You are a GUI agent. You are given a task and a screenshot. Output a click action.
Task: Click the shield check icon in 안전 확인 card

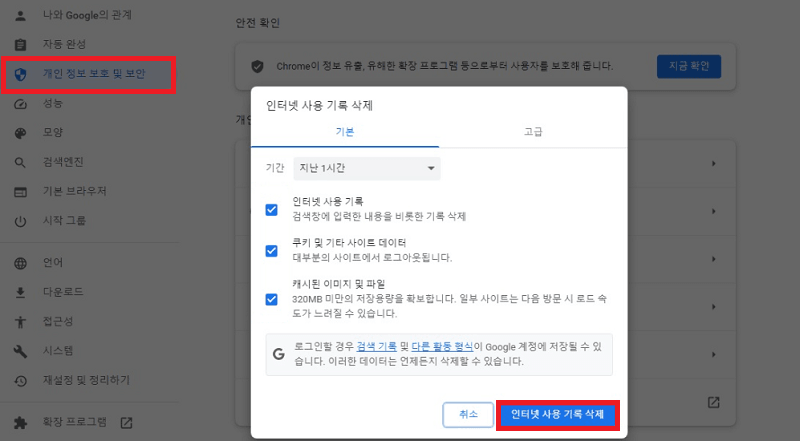tap(258, 66)
